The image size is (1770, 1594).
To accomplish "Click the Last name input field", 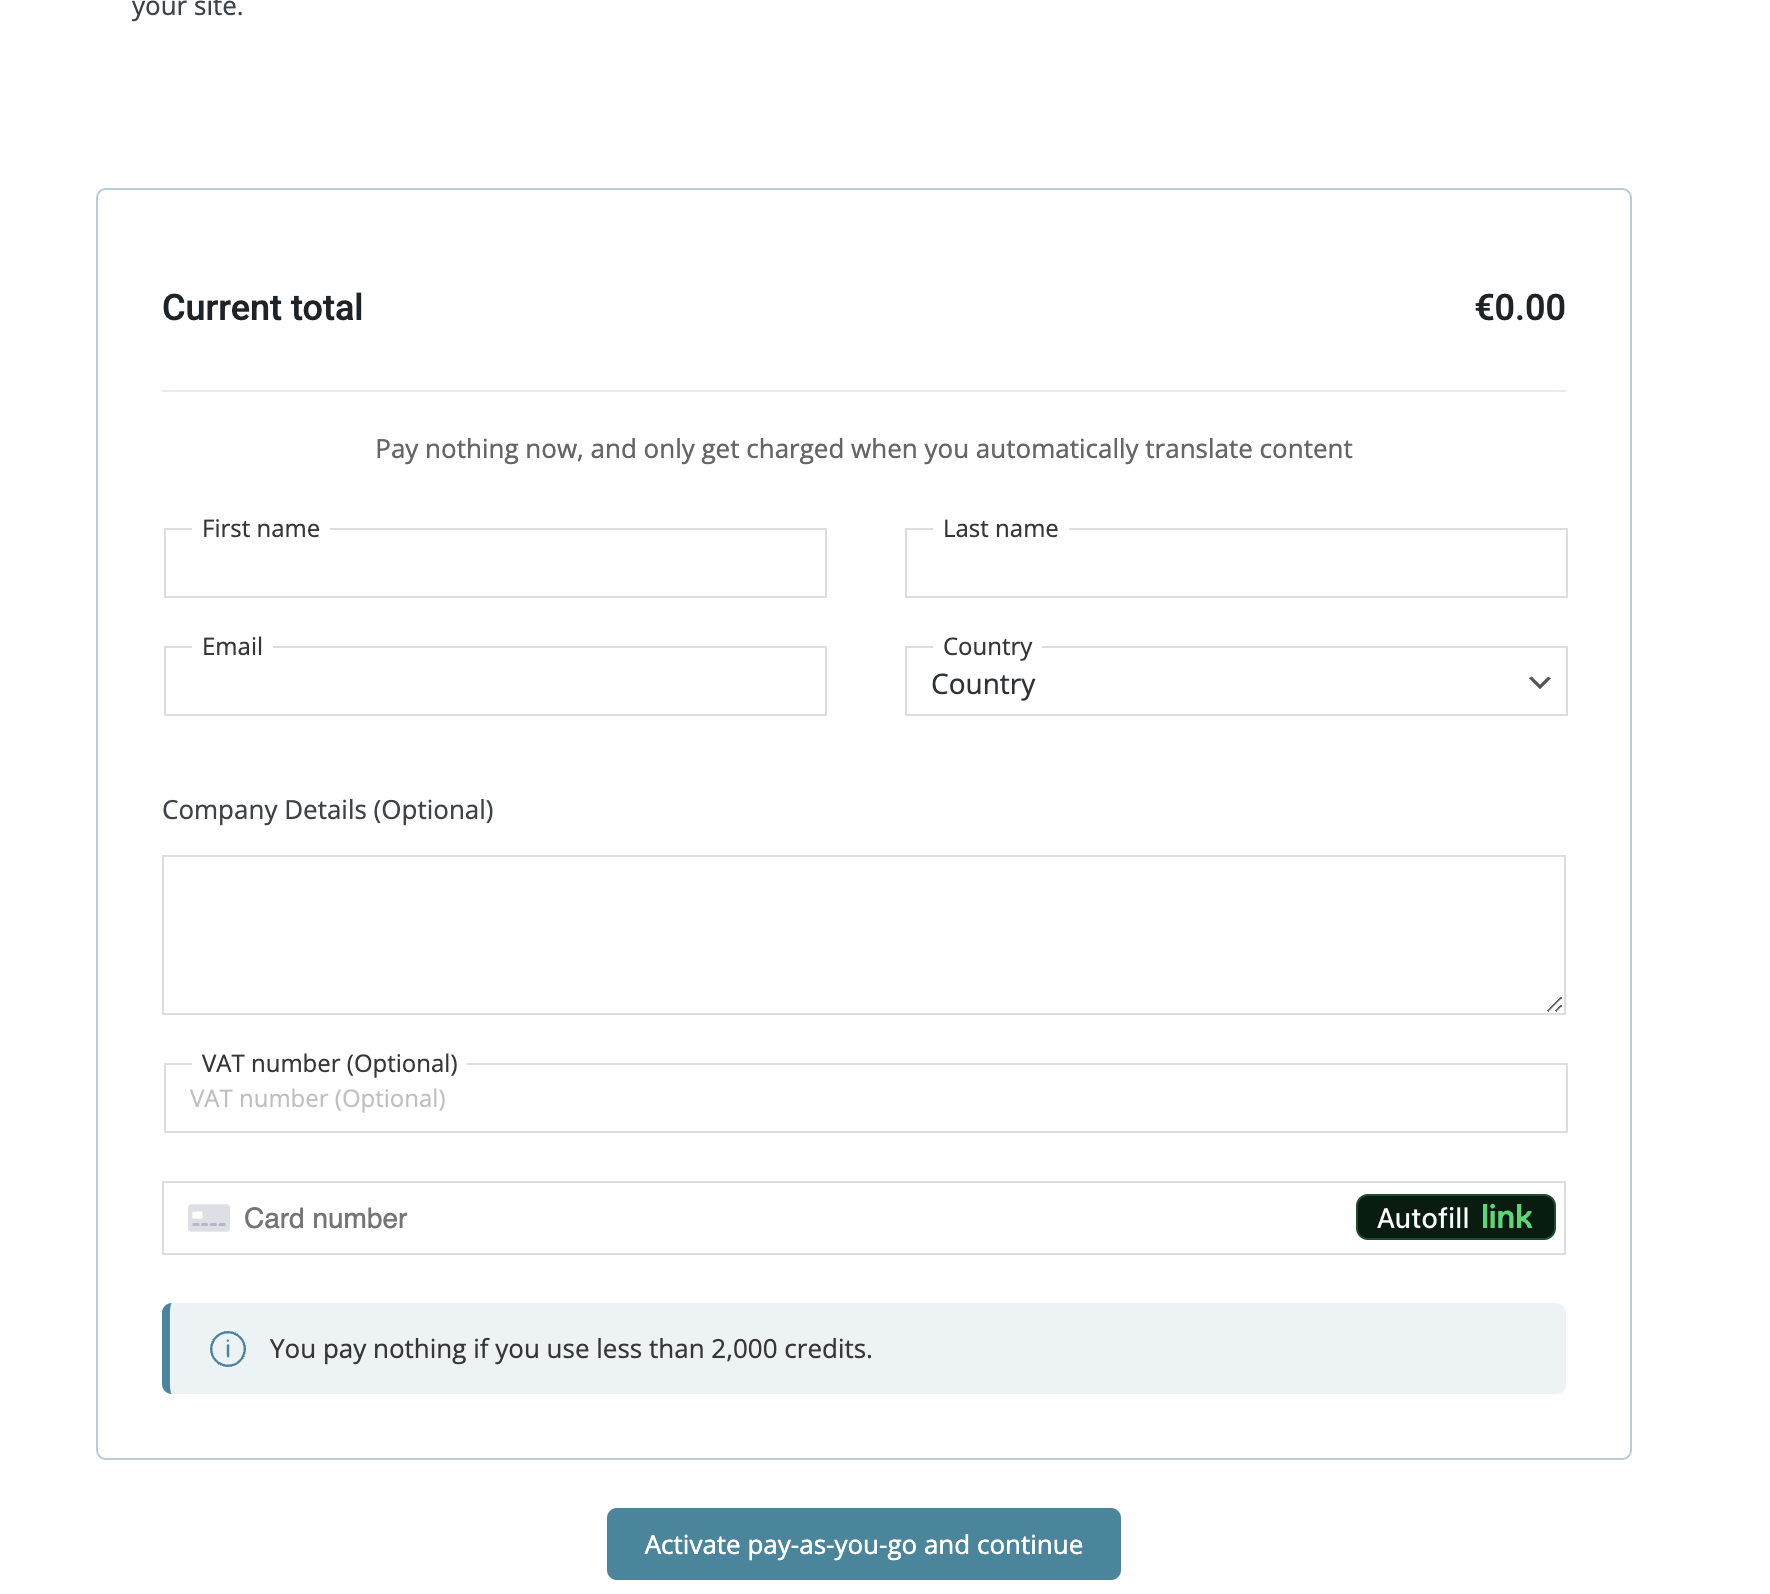I will click(1236, 564).
